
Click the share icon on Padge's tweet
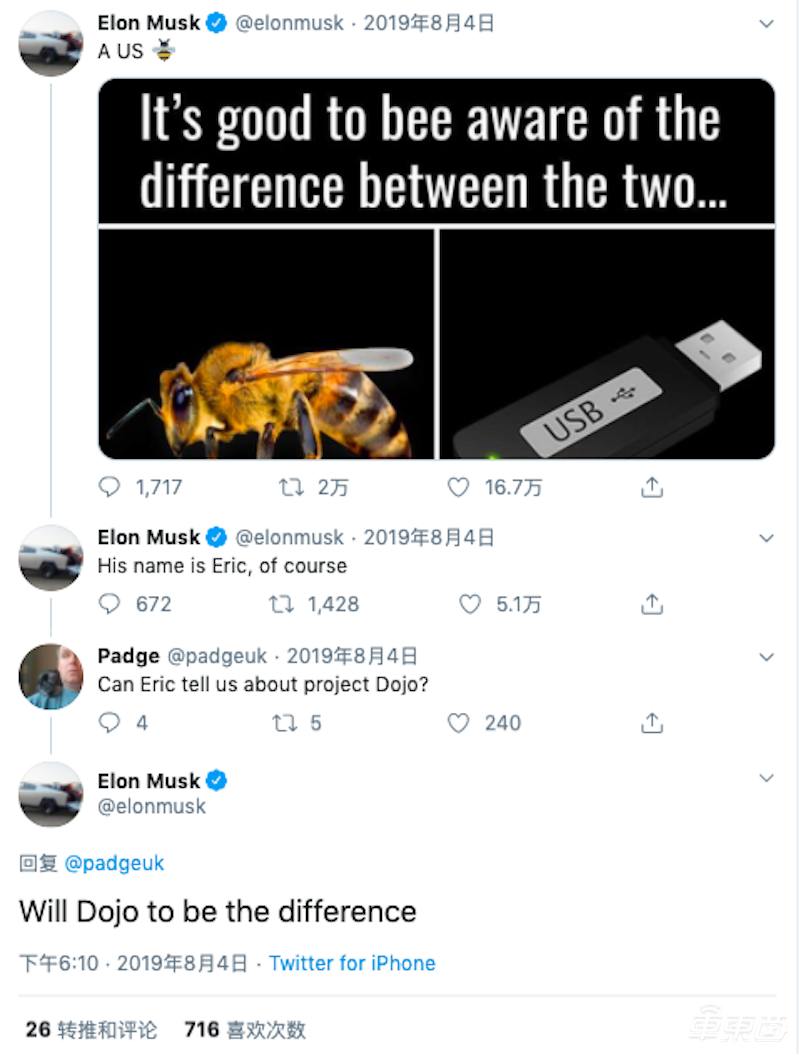pos(651,723)
